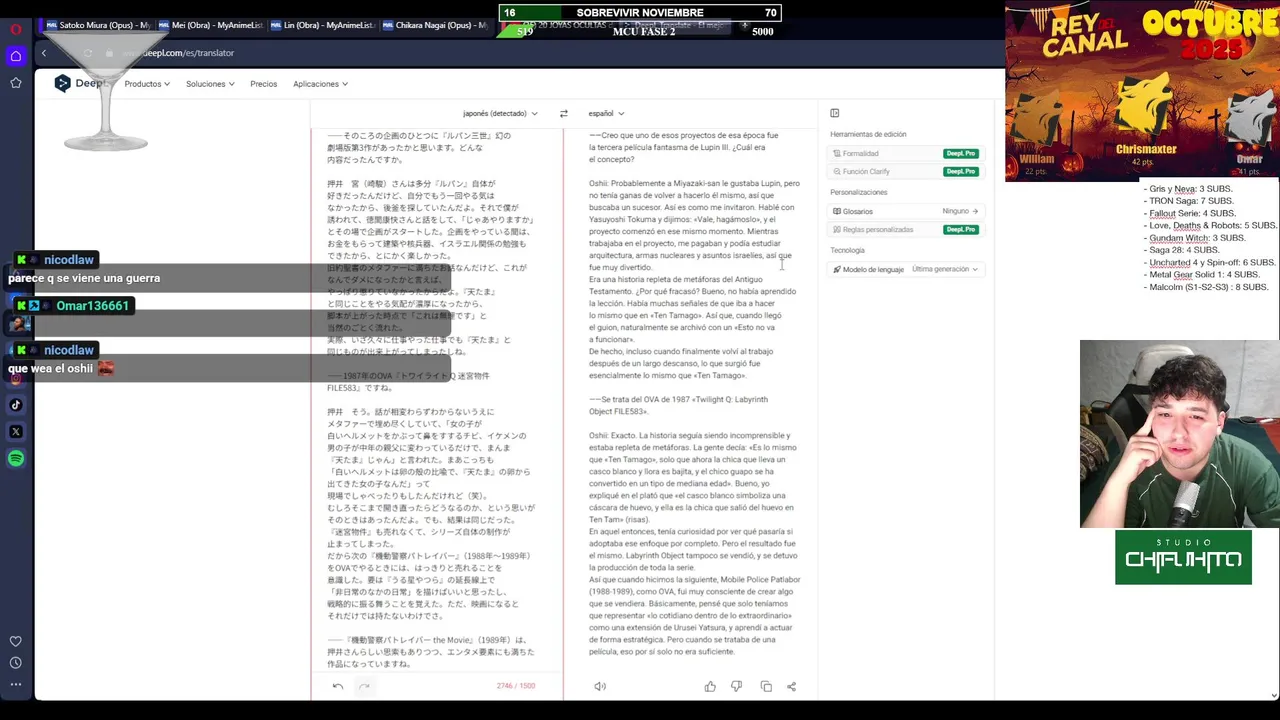Switch to Lin (Obra) MyAnimeList tab

[322, 25]
